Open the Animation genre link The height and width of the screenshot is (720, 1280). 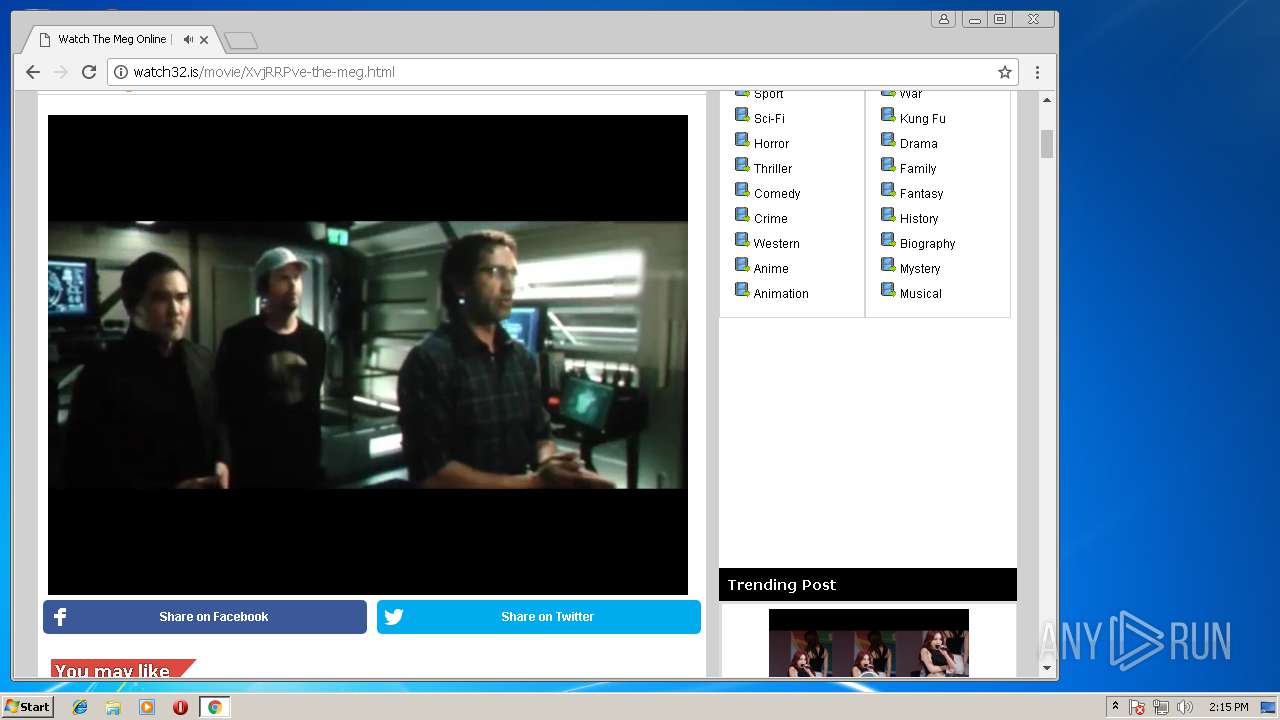point(781,294)
